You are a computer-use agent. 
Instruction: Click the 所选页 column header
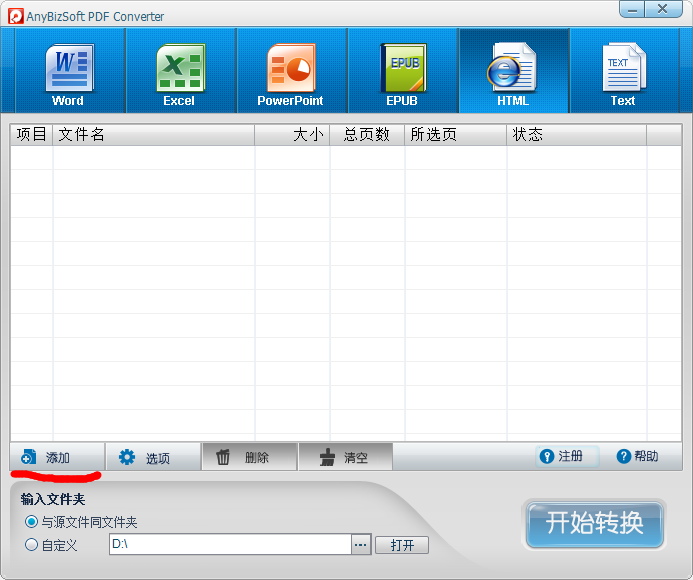pos(456,134)
